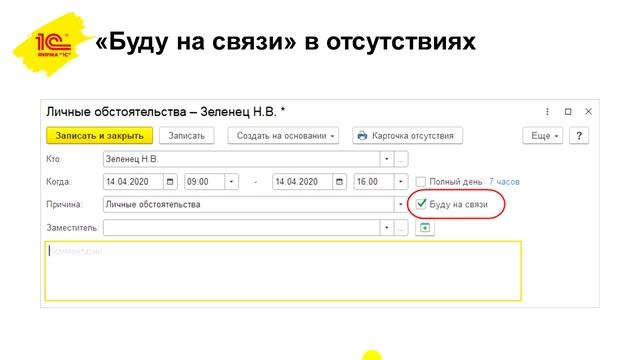
Task: Open the Создать на основании dropdown
Action: coord(283,136)
